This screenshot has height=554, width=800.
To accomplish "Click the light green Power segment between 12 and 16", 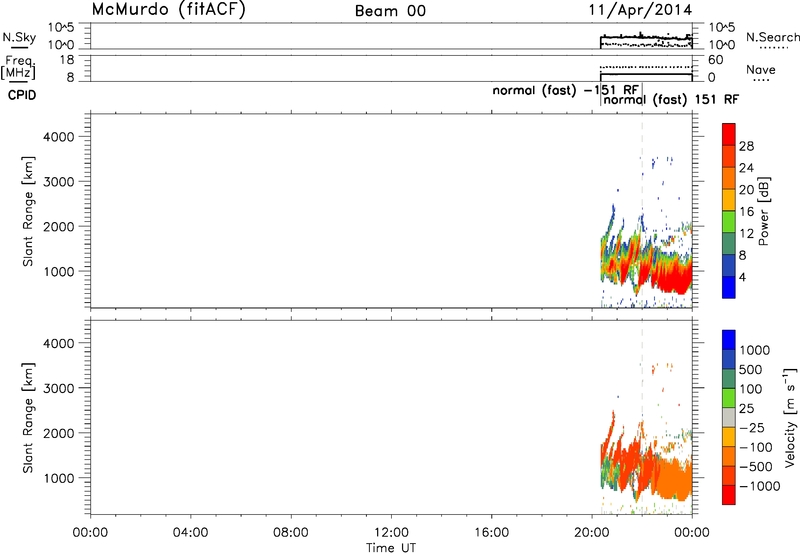I will pyautogui.click(x=729, y=222).
